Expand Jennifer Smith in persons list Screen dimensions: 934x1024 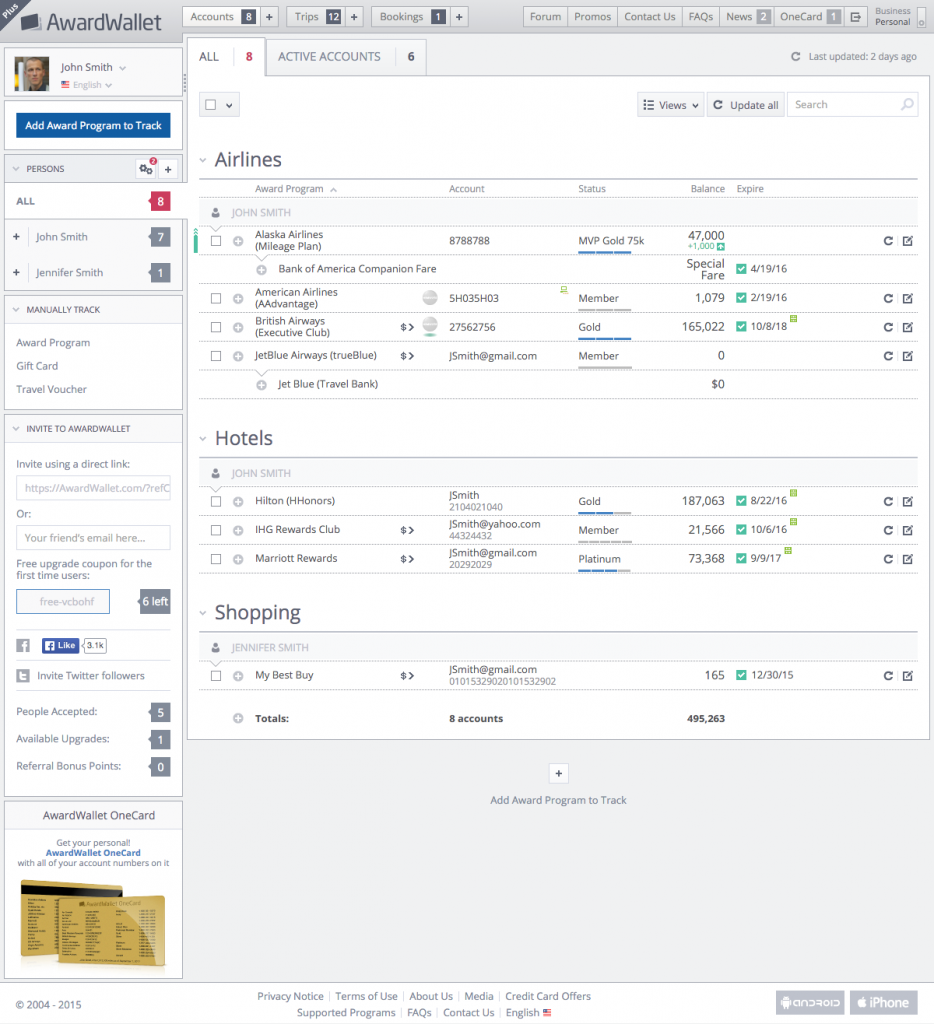click(16, 272)
